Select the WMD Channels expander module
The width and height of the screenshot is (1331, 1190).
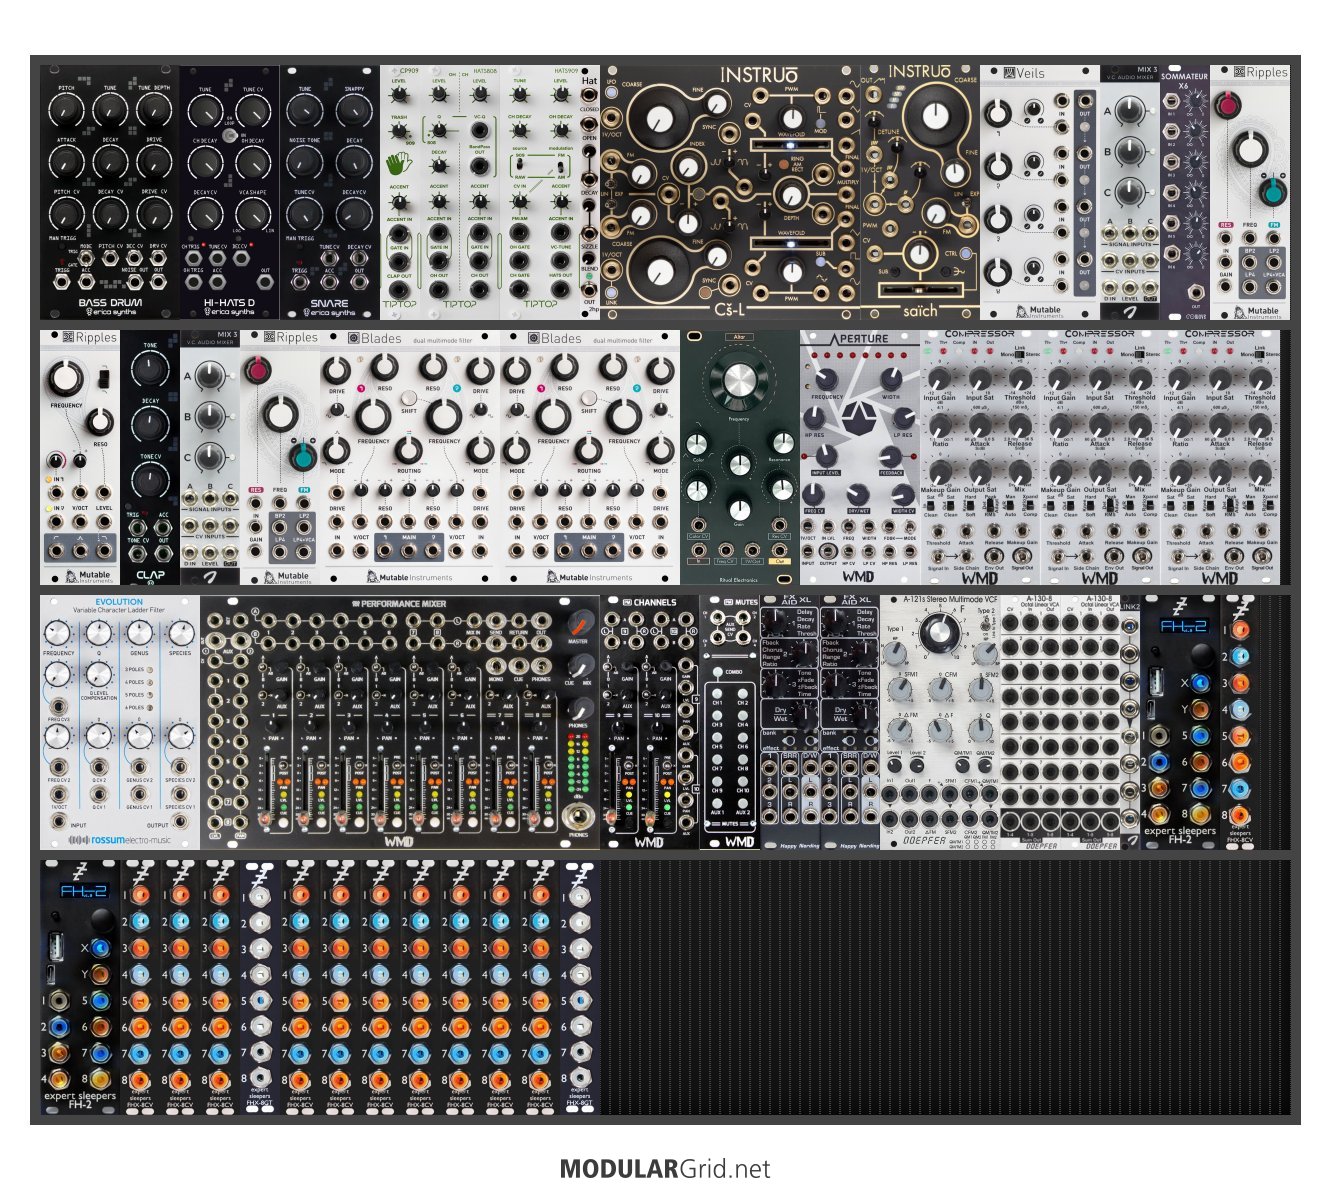pyautogui.click(x=650, y=723)
